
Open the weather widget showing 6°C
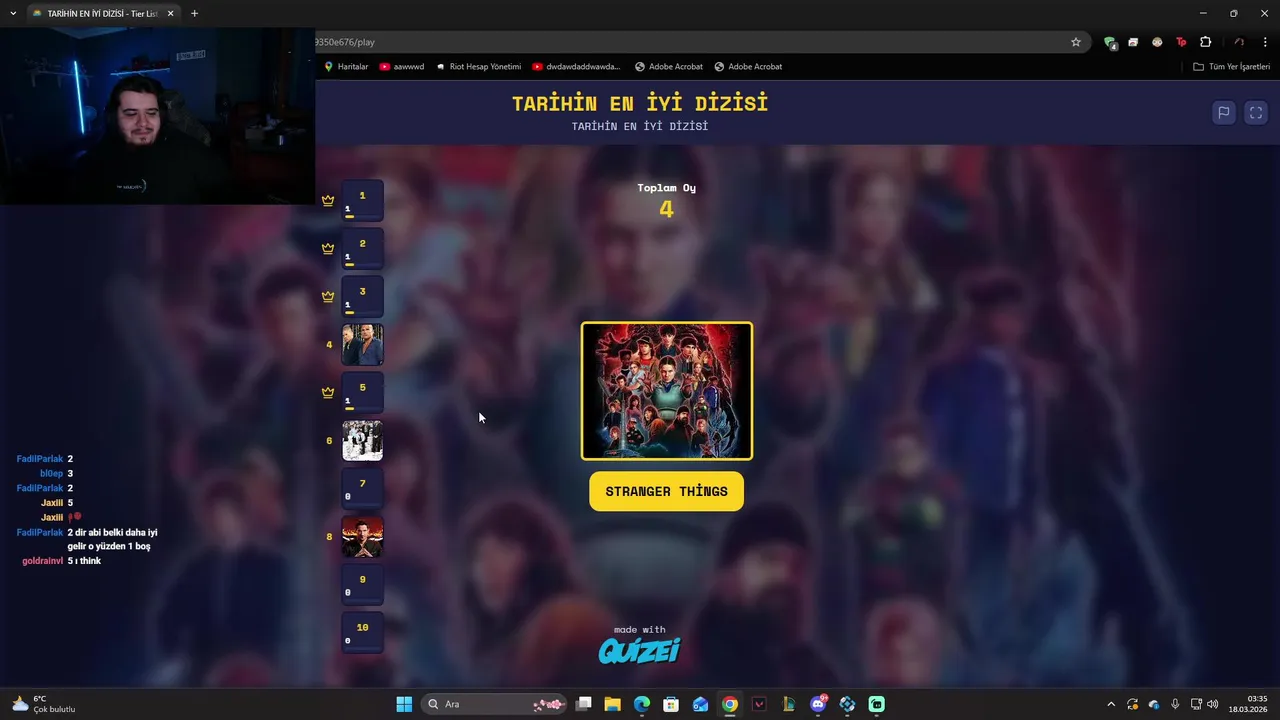[x=42, y=704]
